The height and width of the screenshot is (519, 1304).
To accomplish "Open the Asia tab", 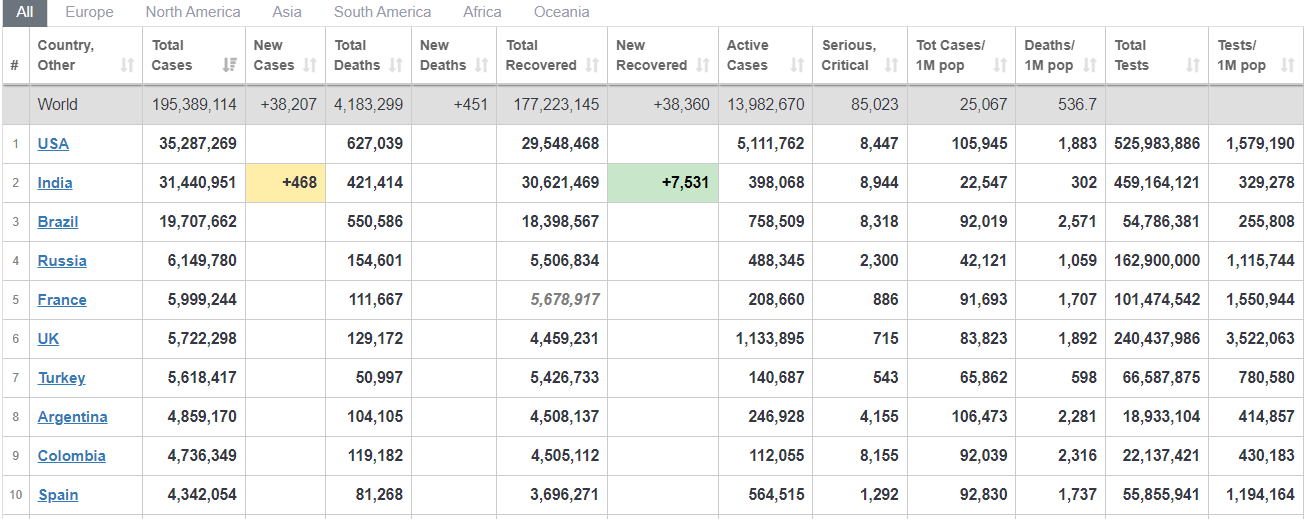I will click(287, 12).
